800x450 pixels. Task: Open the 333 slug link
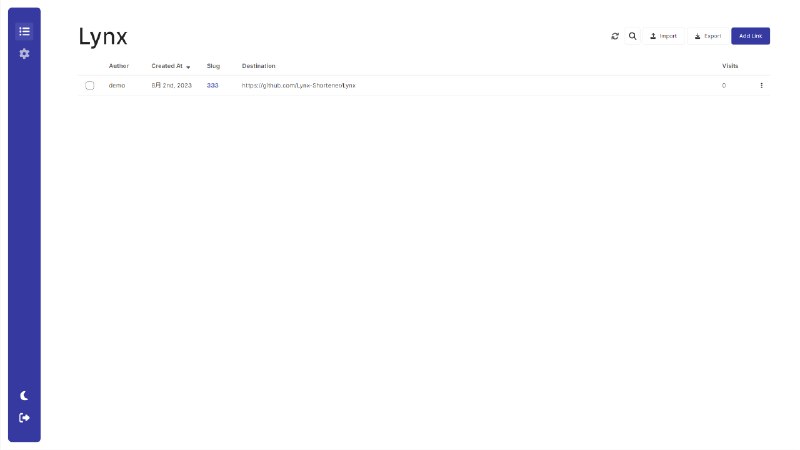(212, 86)
